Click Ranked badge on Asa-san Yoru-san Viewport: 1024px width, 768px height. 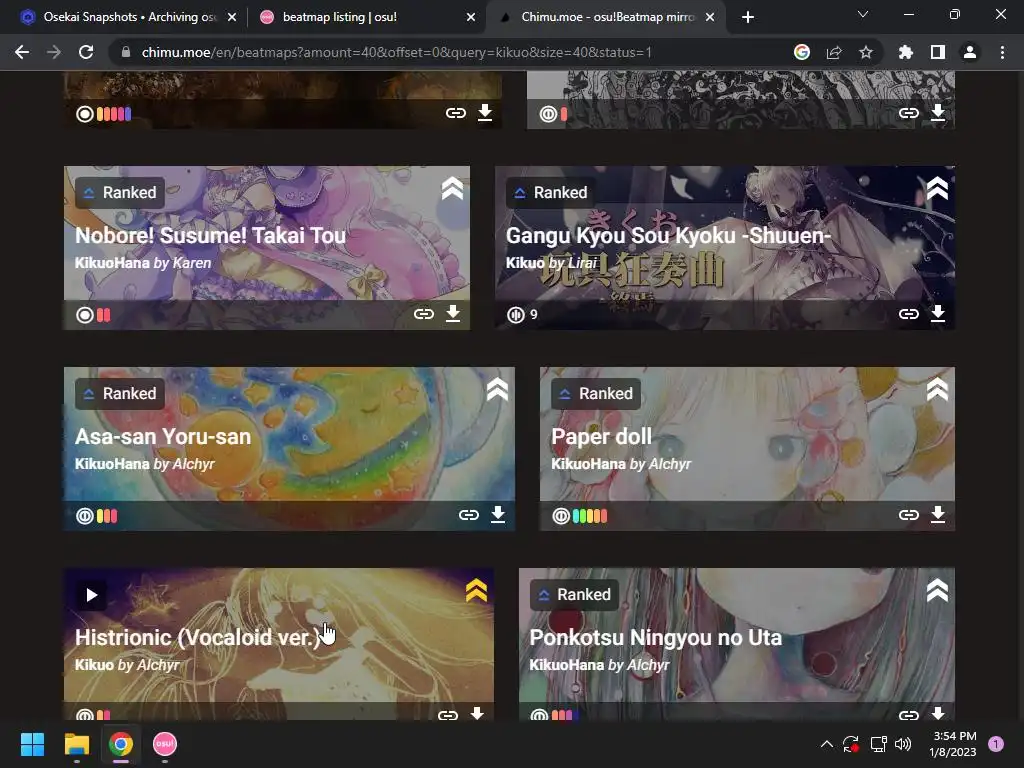(x=120, y=394)
